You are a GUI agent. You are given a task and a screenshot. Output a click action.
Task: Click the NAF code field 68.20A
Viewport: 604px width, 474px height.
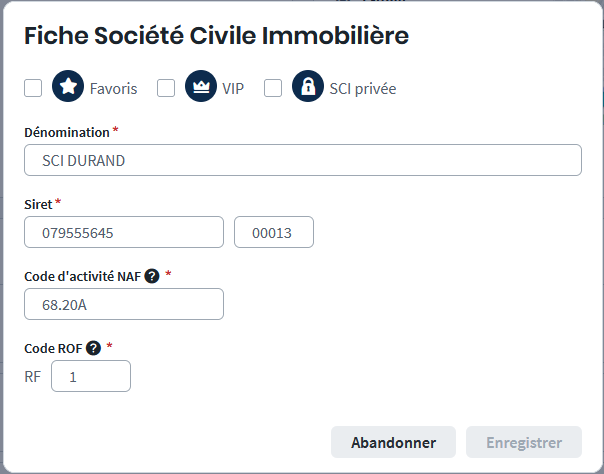124,304
